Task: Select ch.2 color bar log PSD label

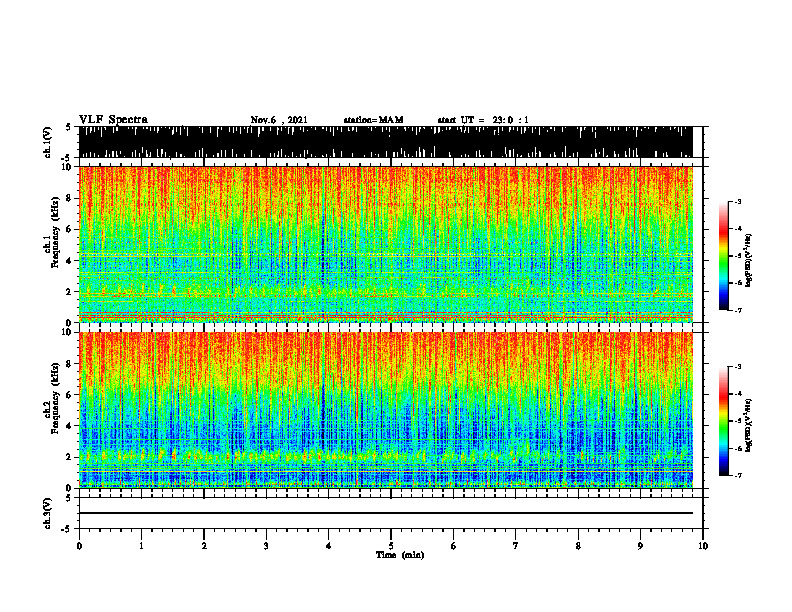Action: (x=749, y=425)
